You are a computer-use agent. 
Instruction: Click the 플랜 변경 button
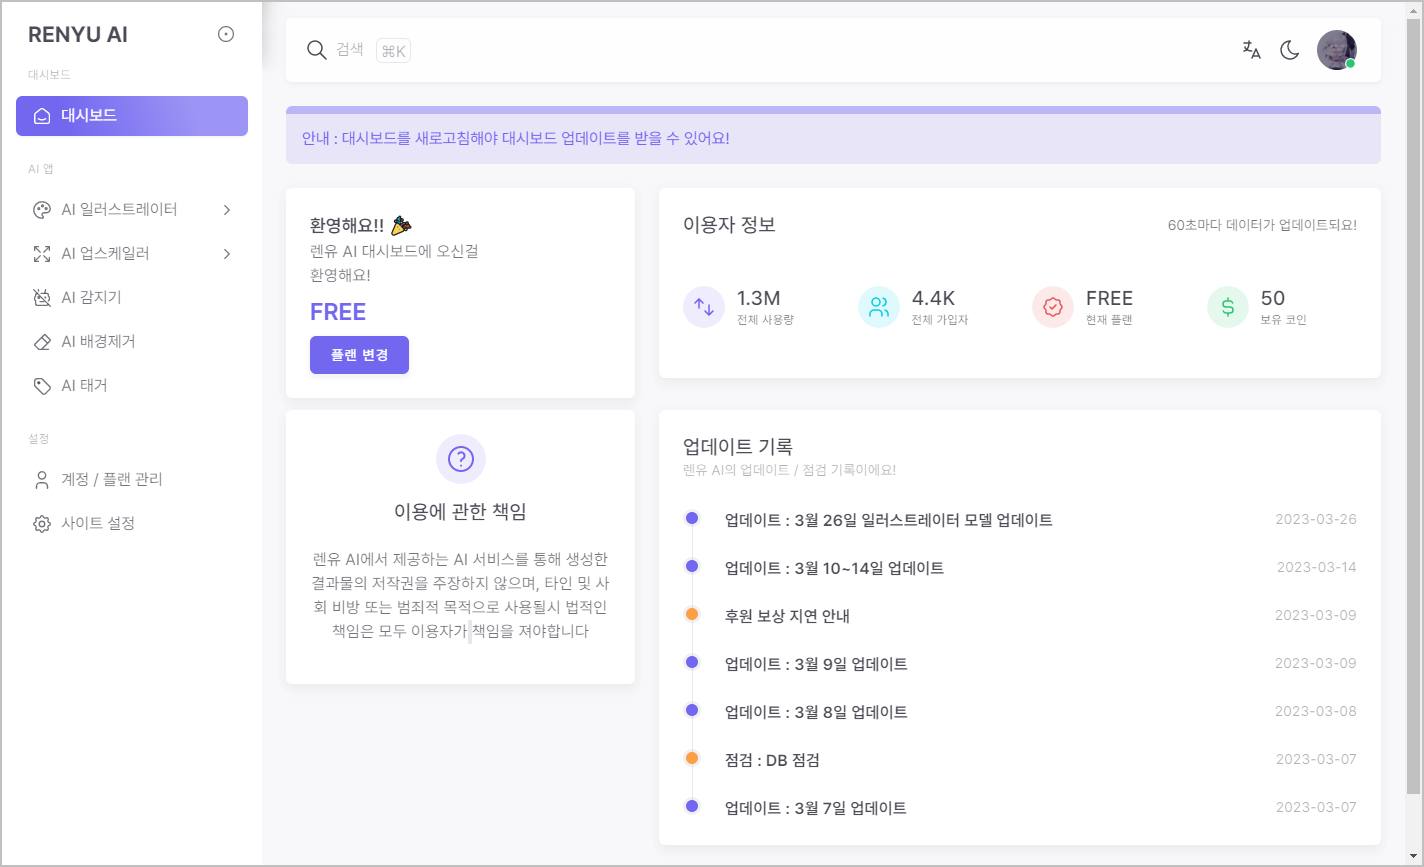[x=359, y=354]
